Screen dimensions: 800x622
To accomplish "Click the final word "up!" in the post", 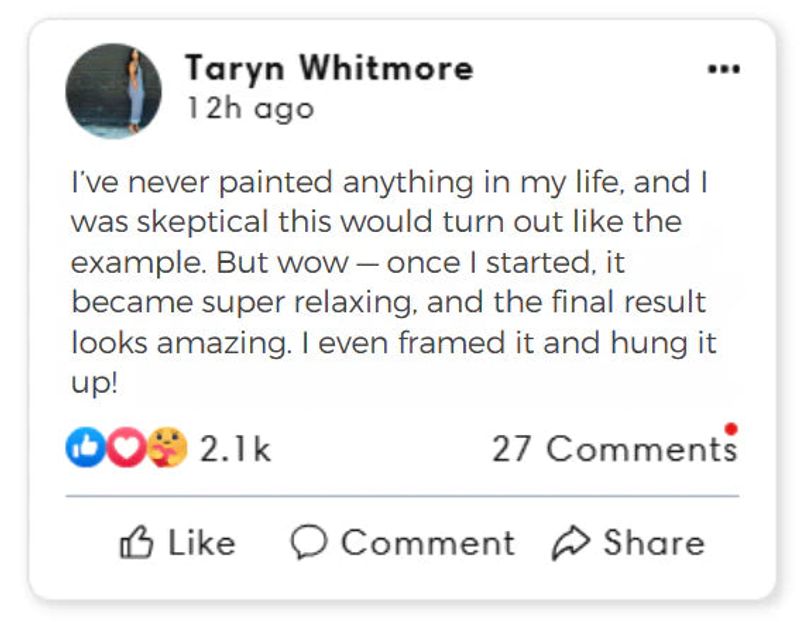I will pyautogui.click(x=94, y=383).
